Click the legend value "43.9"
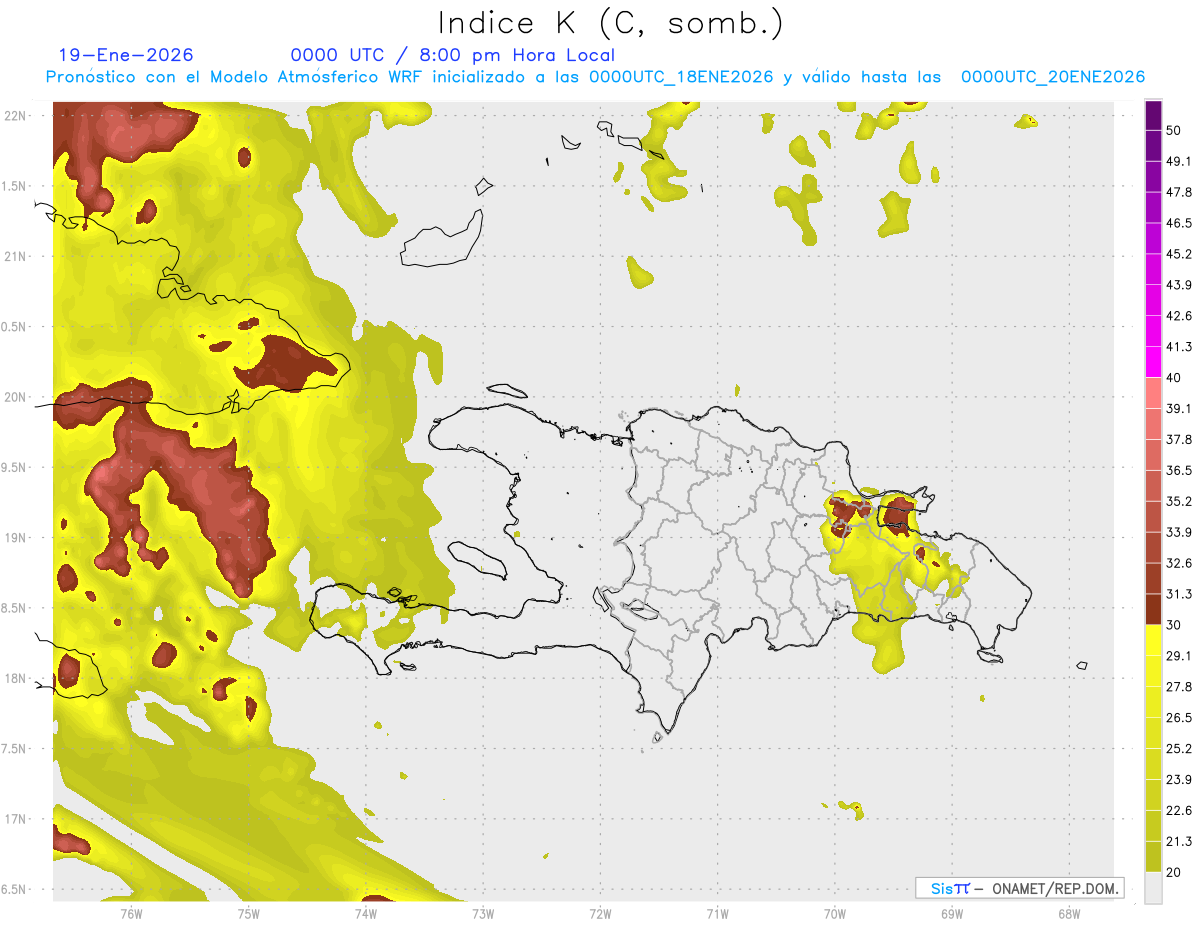The image size is (1200, 927). click(1179, 285)
